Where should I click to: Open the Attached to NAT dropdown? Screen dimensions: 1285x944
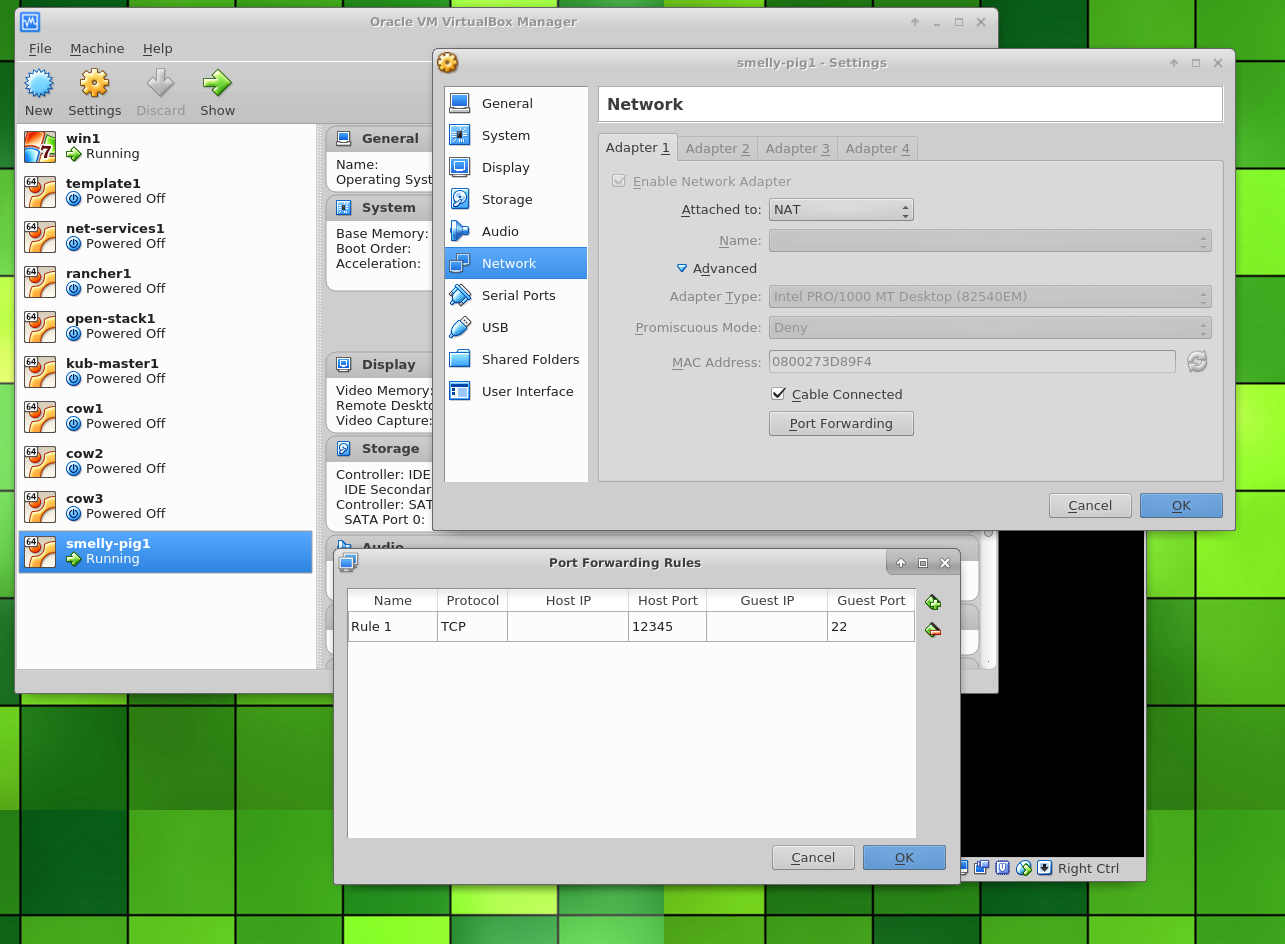click(x=841, y=210)
